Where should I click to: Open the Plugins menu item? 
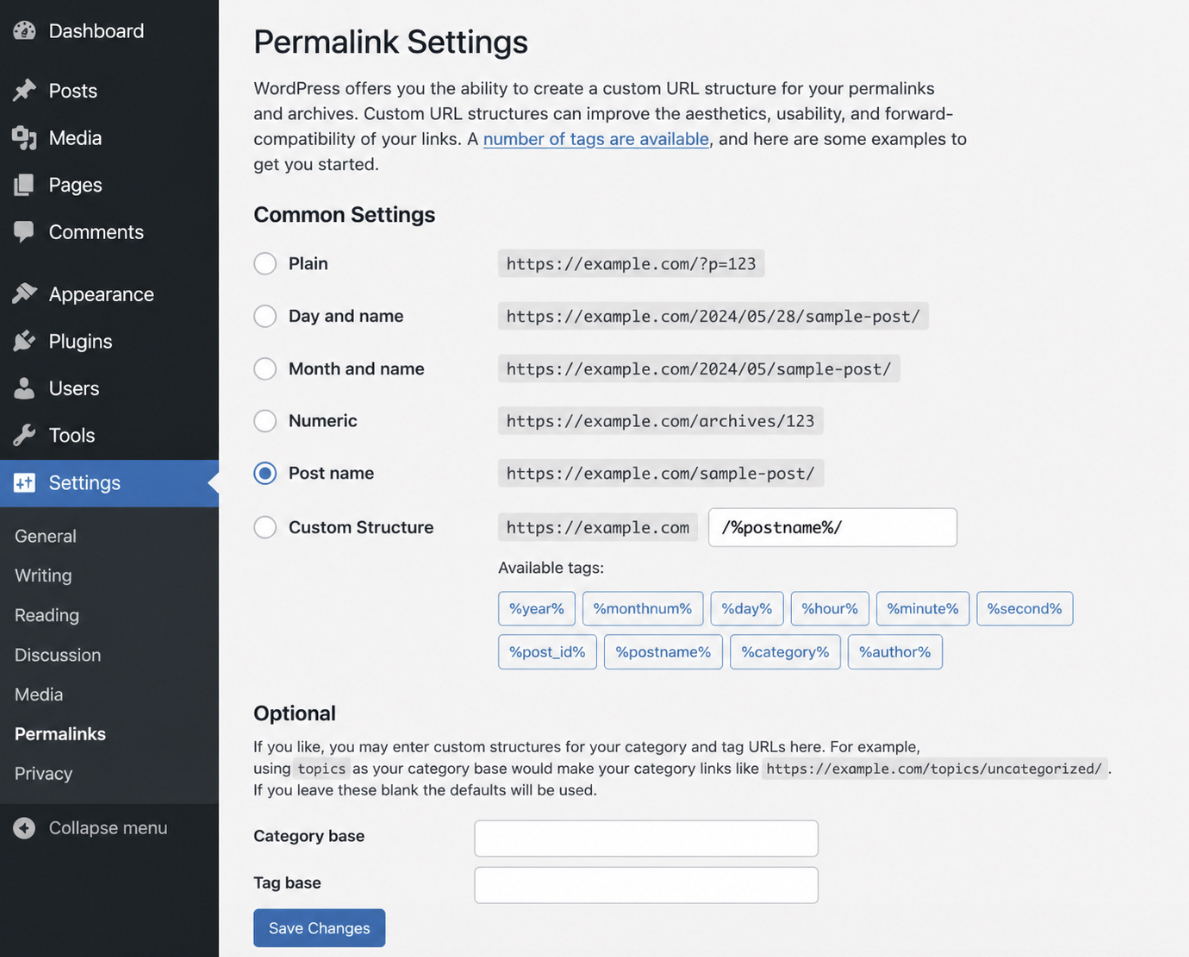pyautogui.click(x=80, y=341)
